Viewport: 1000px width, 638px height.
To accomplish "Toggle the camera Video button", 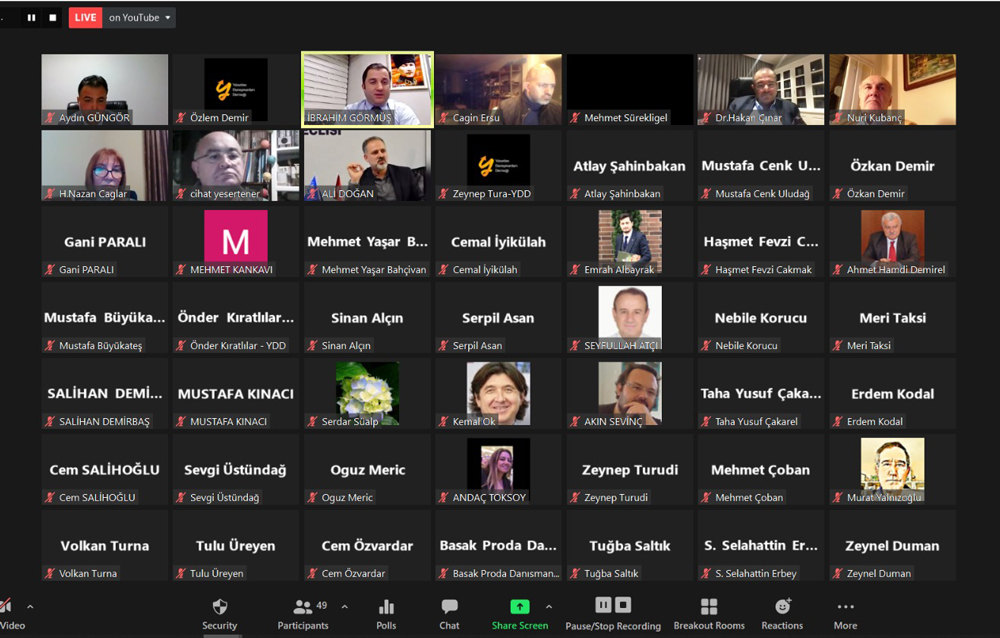I will click(8, 613).
